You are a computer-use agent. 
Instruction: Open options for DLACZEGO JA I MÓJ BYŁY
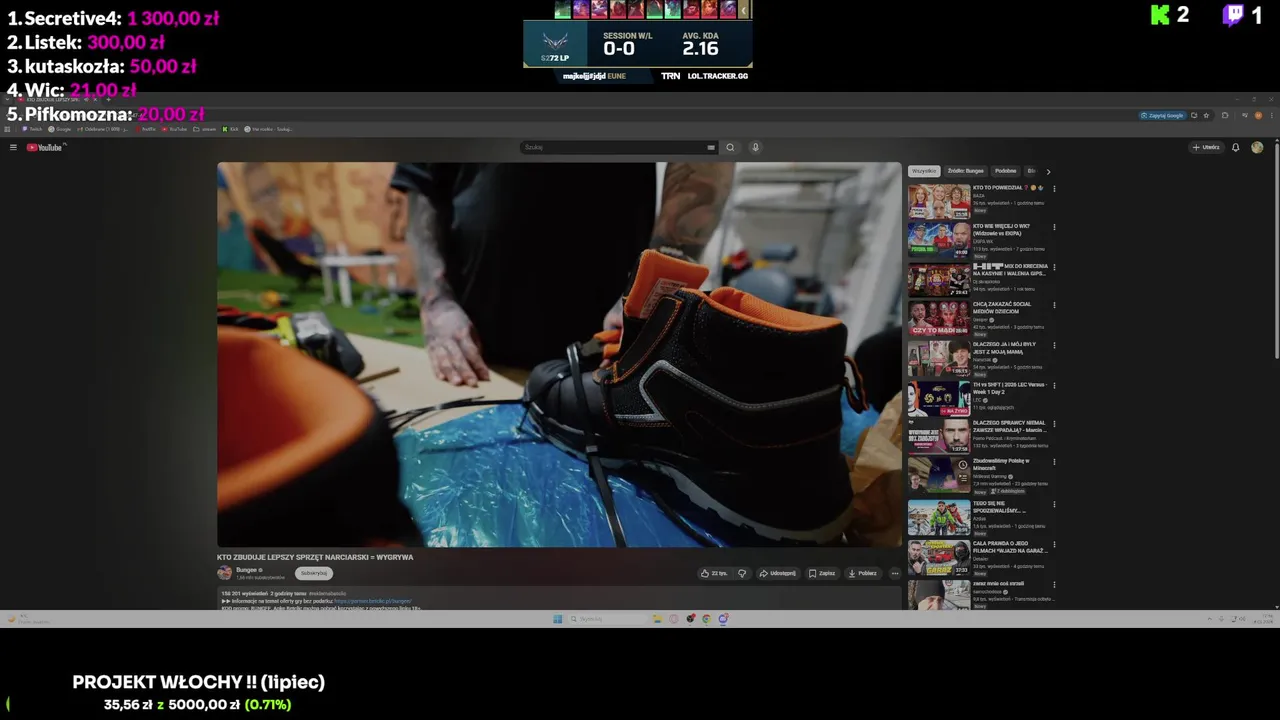pos(1054,346)
